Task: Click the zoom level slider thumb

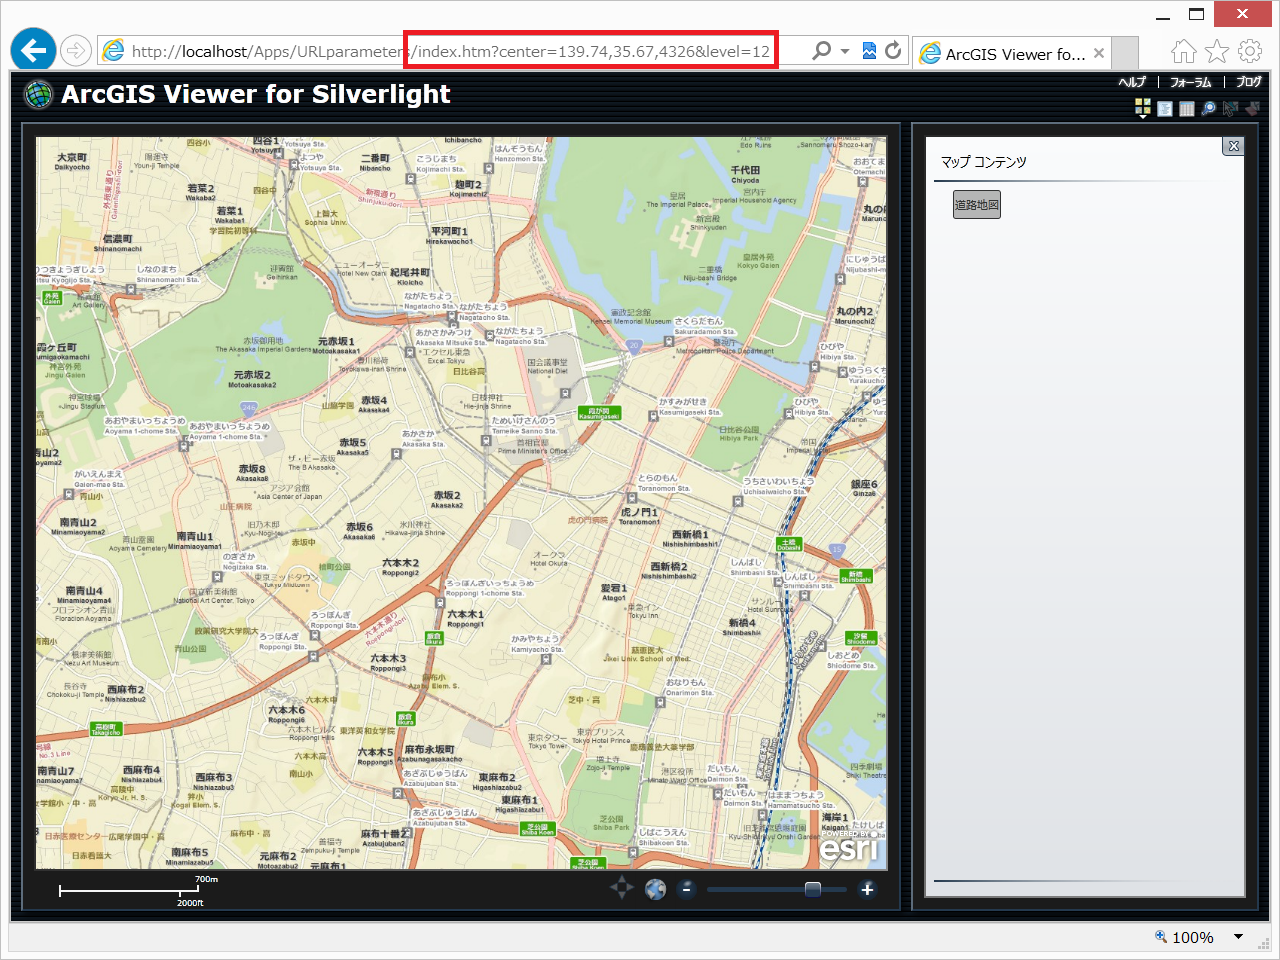Action: [813, 889]
